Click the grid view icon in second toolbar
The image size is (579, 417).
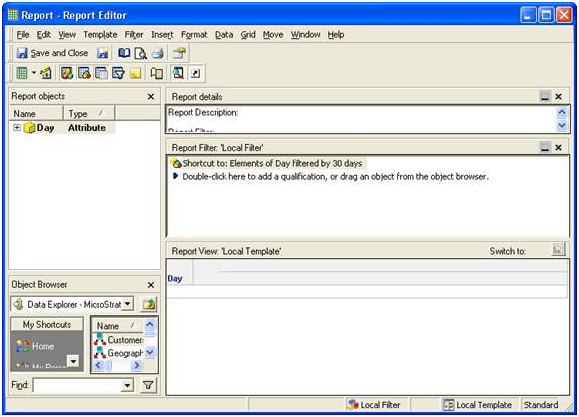tap(22, 73)
